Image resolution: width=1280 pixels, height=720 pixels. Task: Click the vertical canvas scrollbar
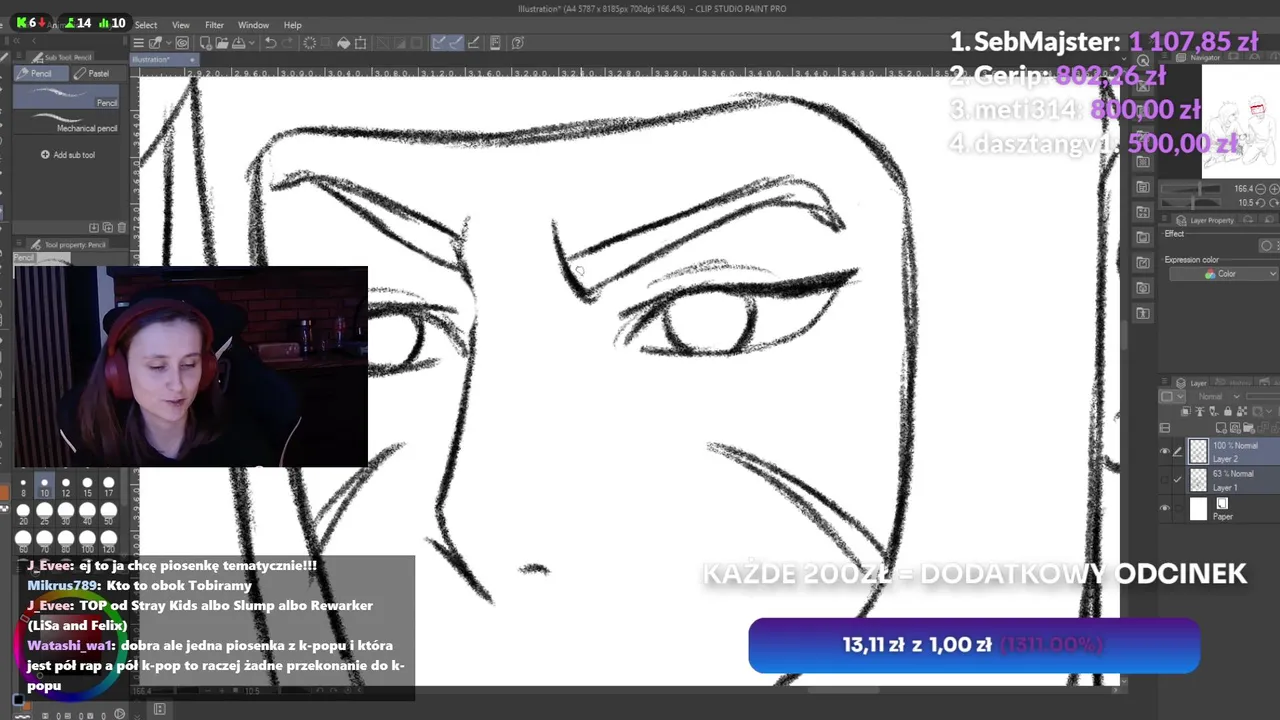click(1124, 335)
